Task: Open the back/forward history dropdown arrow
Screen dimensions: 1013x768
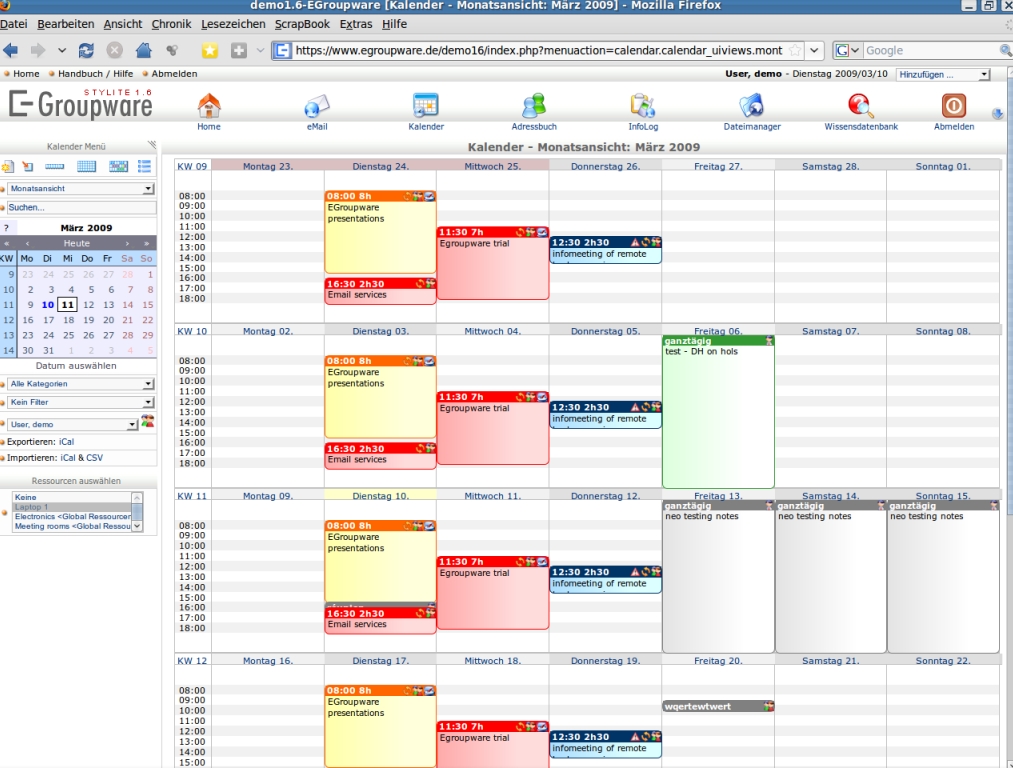Action: [x=62, y=50]
